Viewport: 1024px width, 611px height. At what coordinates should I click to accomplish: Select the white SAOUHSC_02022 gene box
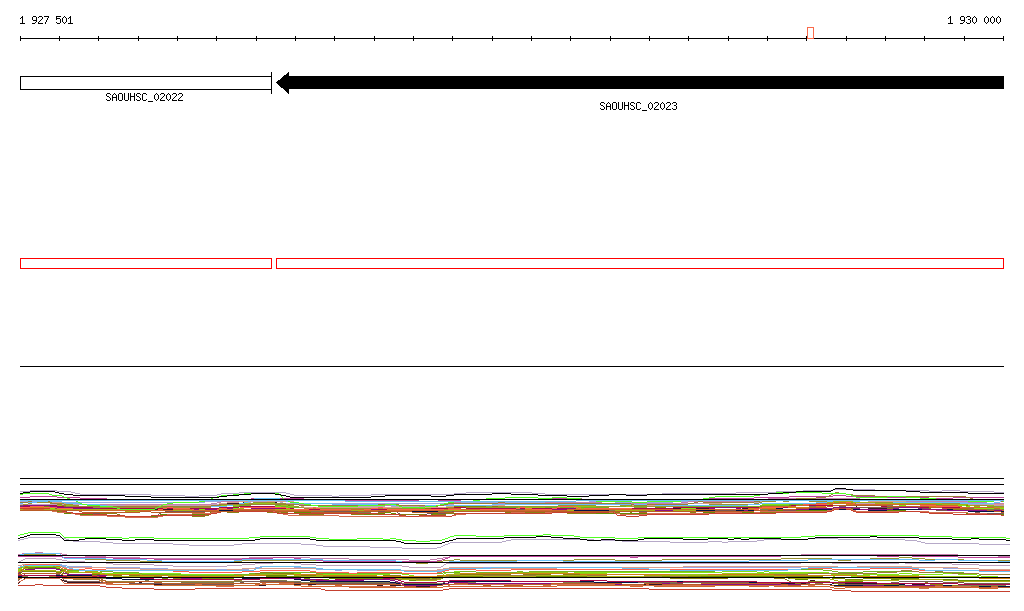[145, 83]
